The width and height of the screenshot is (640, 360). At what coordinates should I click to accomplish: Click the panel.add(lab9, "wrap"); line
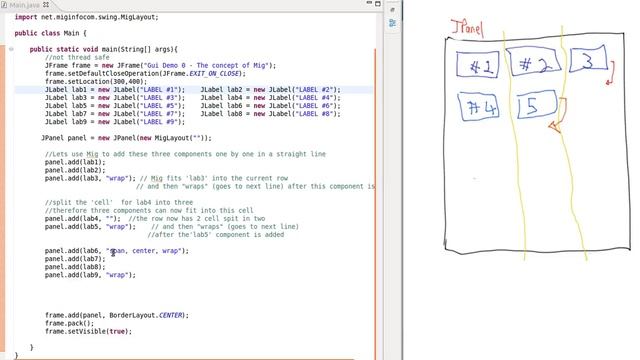[x=90, y=275]
